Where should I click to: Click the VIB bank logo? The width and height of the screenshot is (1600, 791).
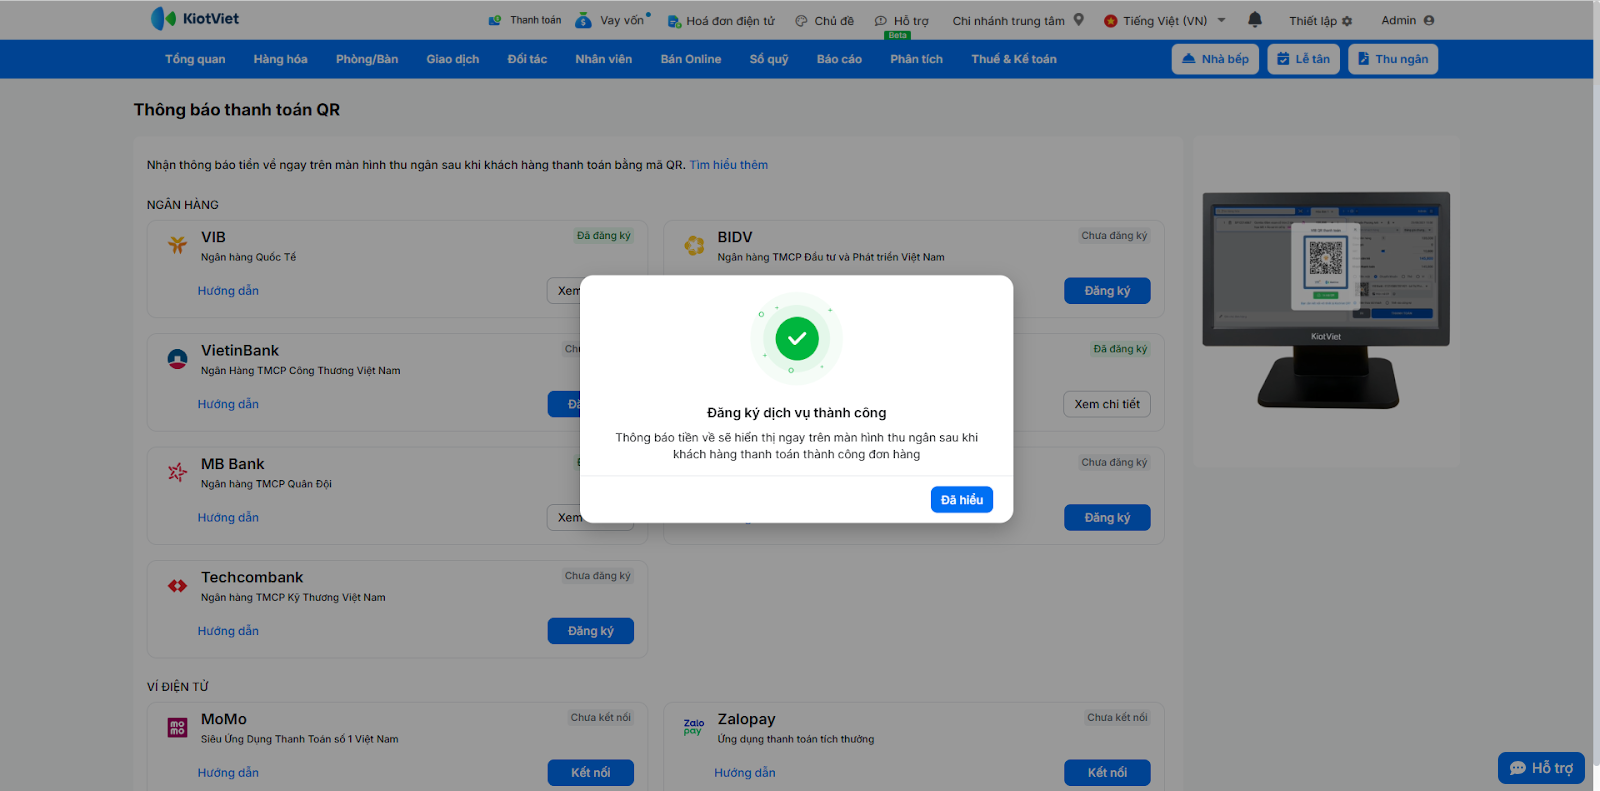178,244
